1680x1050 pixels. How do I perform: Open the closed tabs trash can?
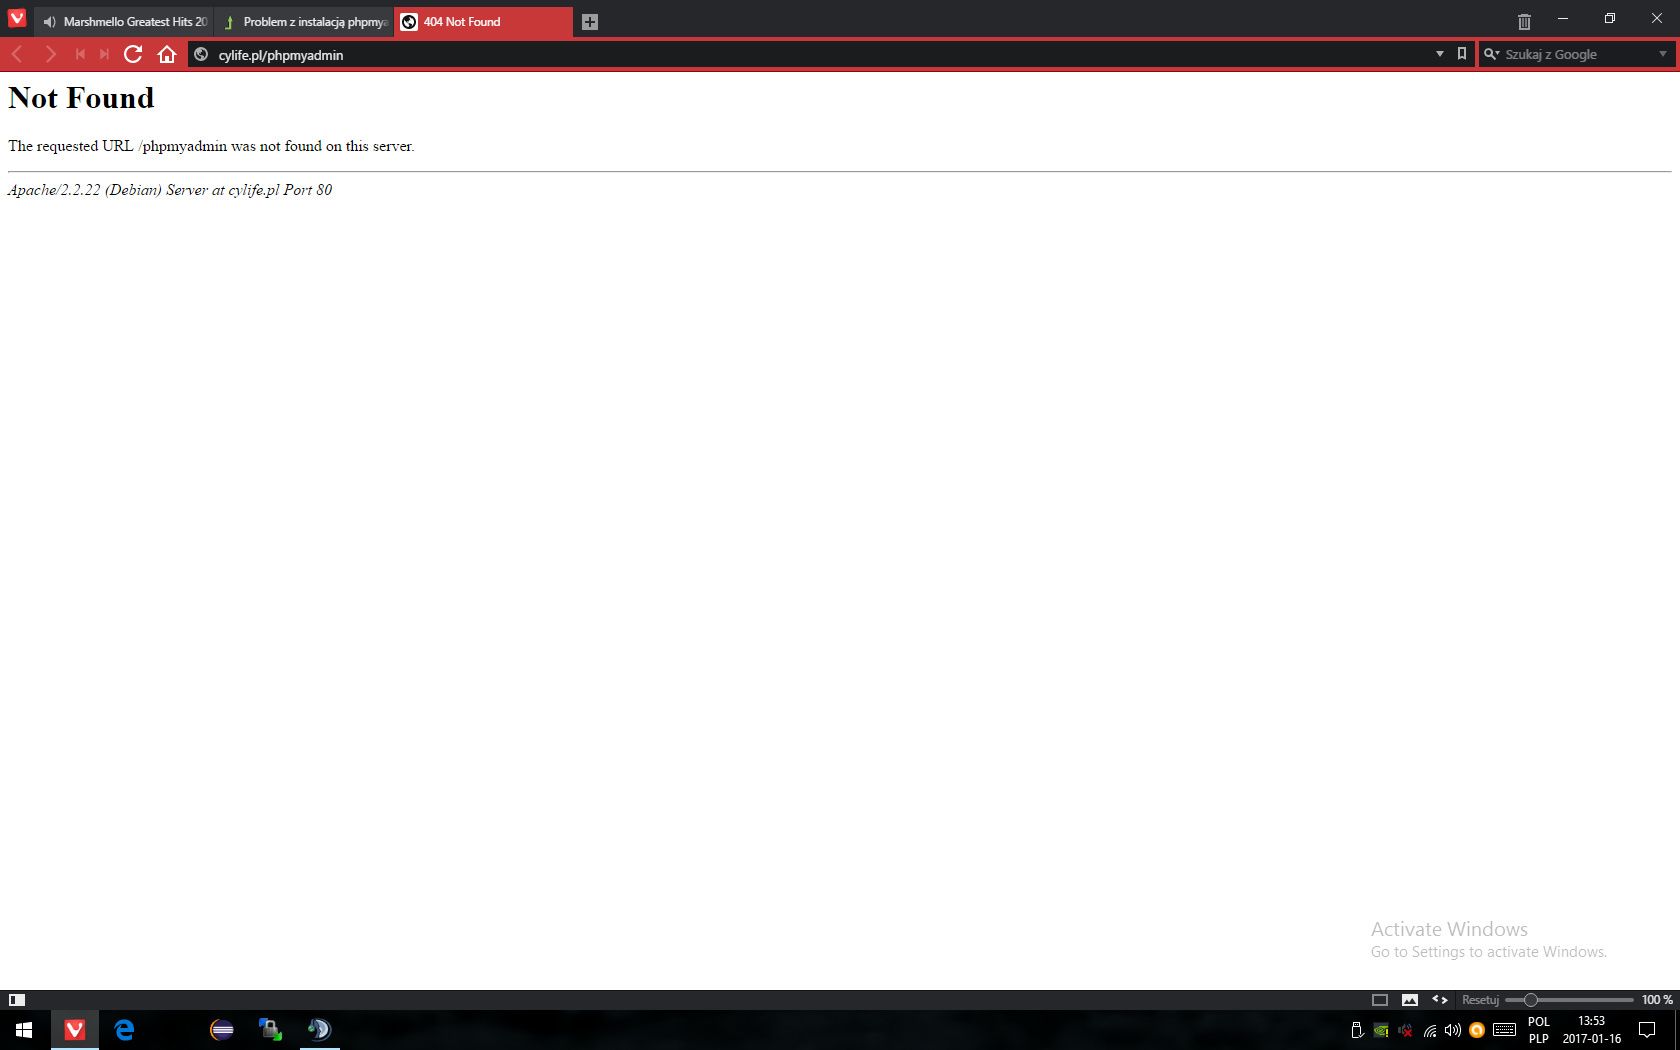click(x=1524, y=21)
